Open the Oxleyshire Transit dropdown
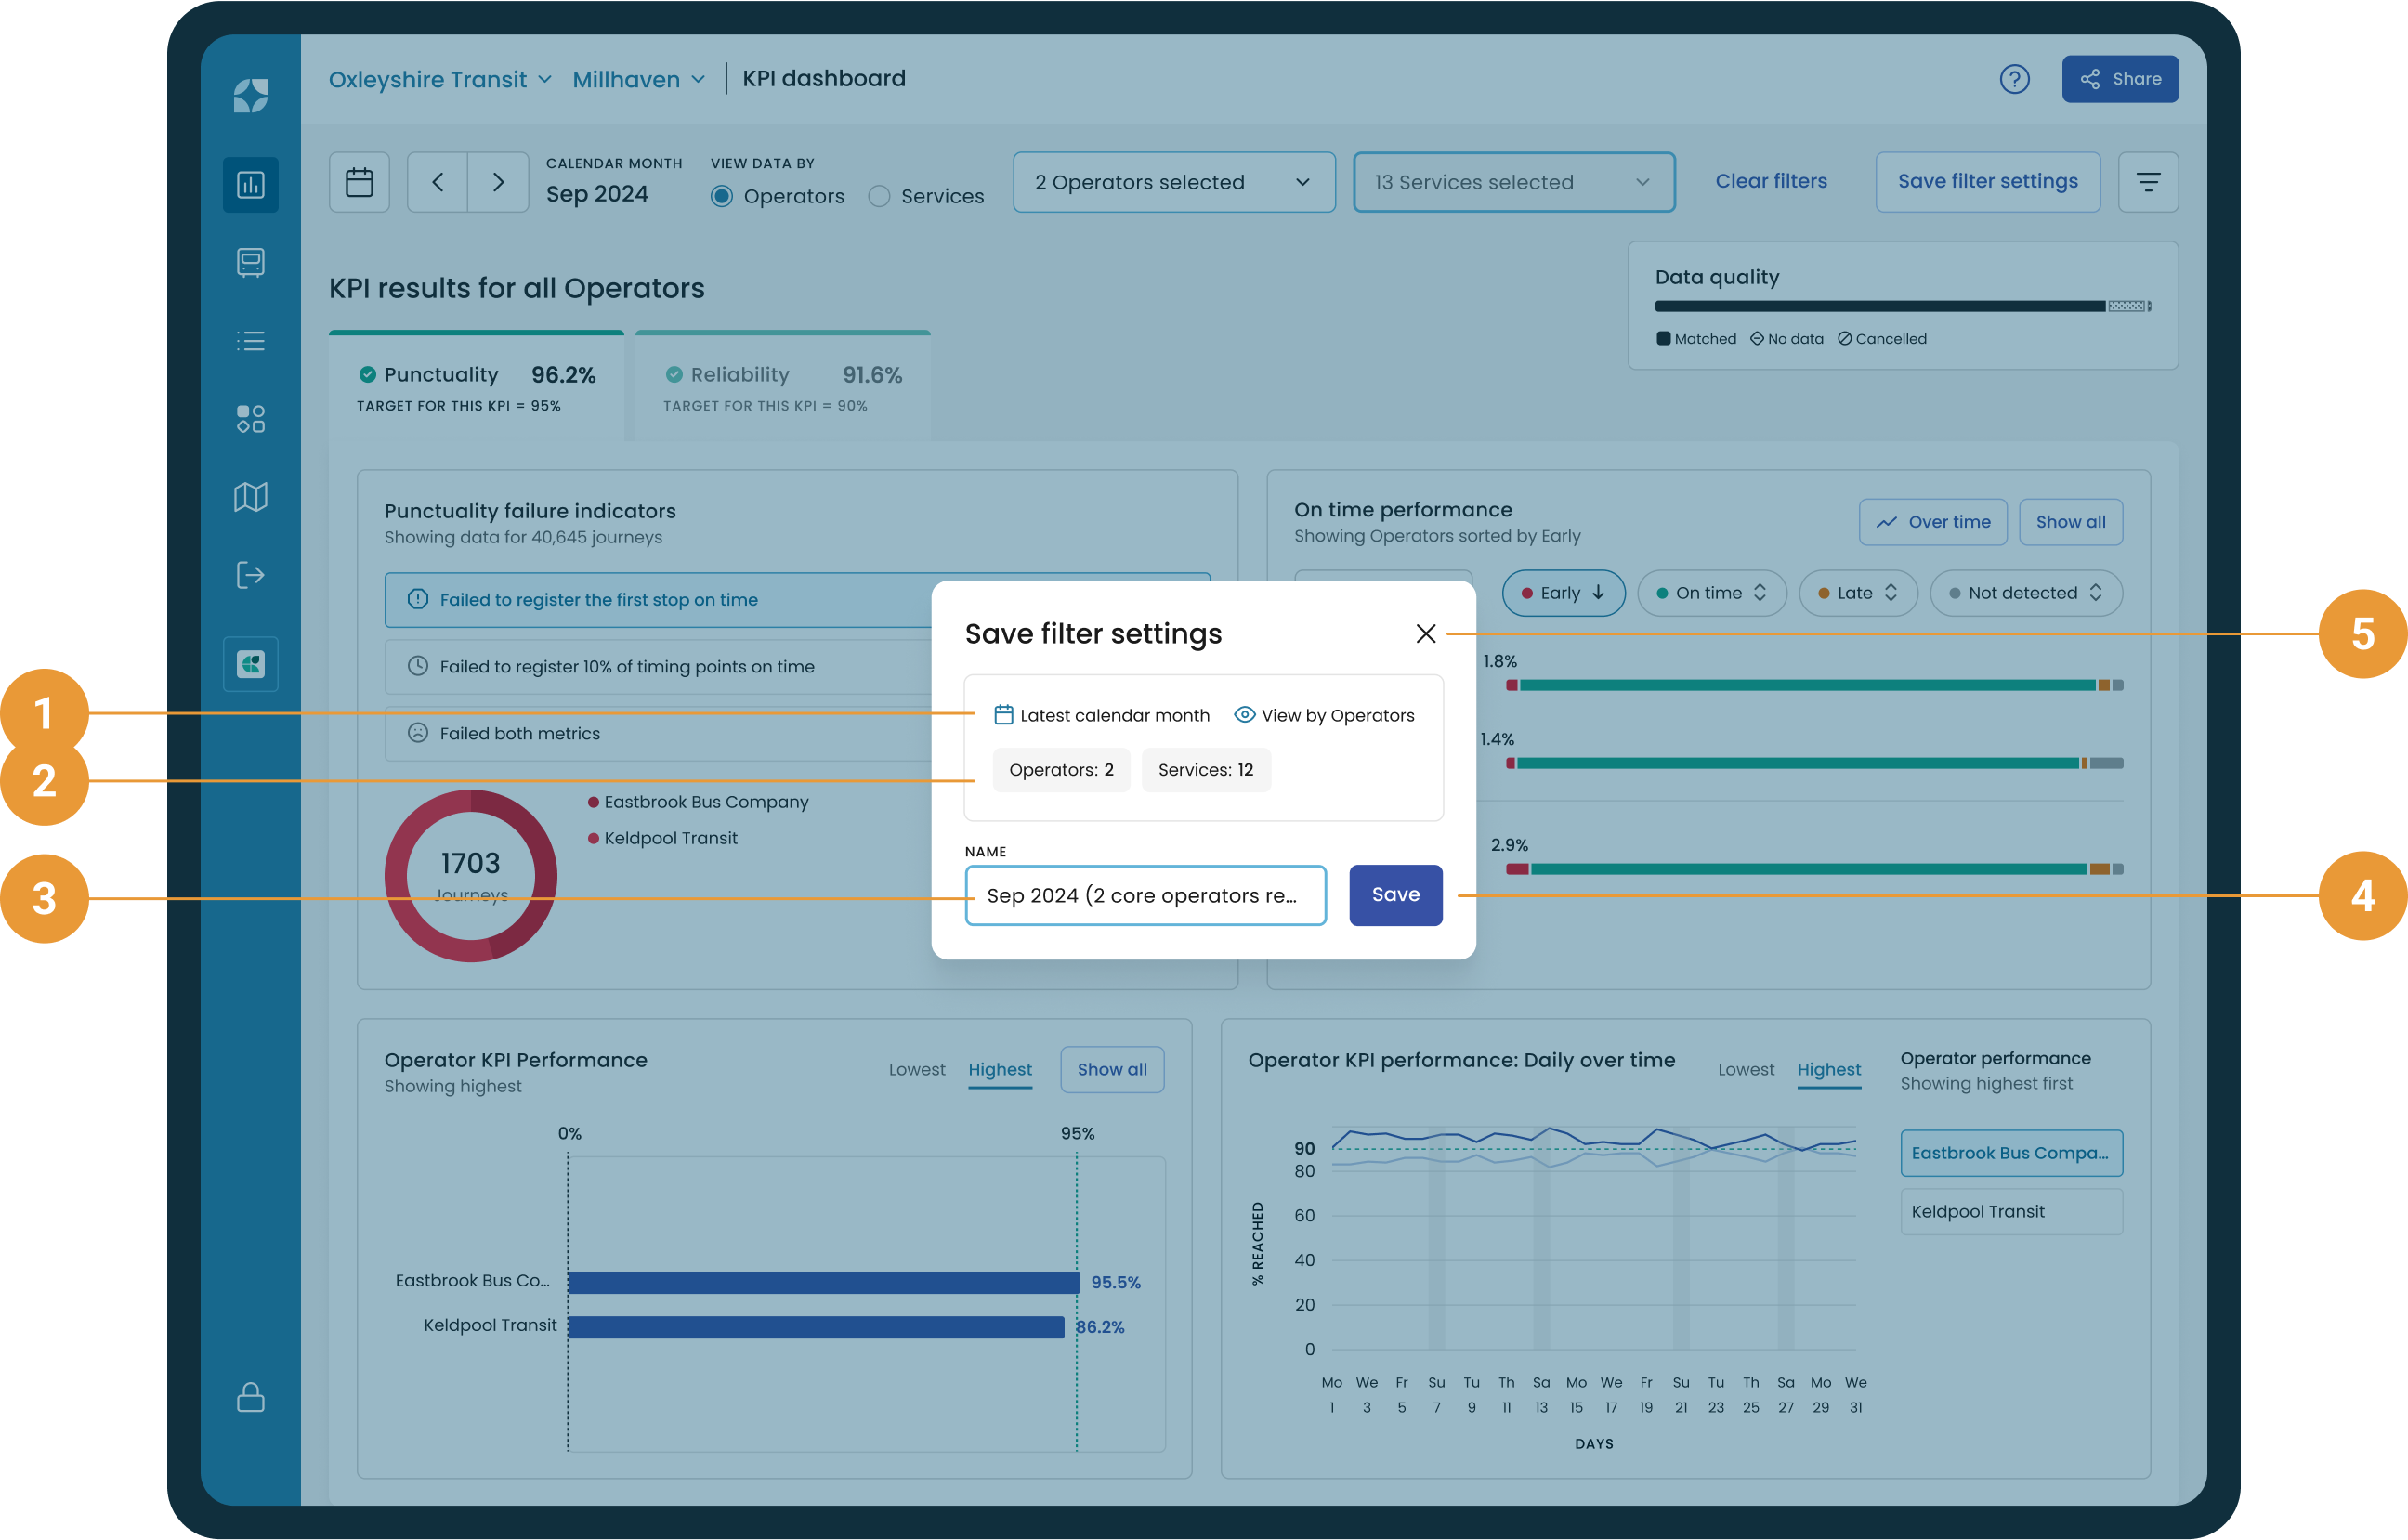Image resolution: width=2408 pixels, height=1540 pixels. (440, 79)
